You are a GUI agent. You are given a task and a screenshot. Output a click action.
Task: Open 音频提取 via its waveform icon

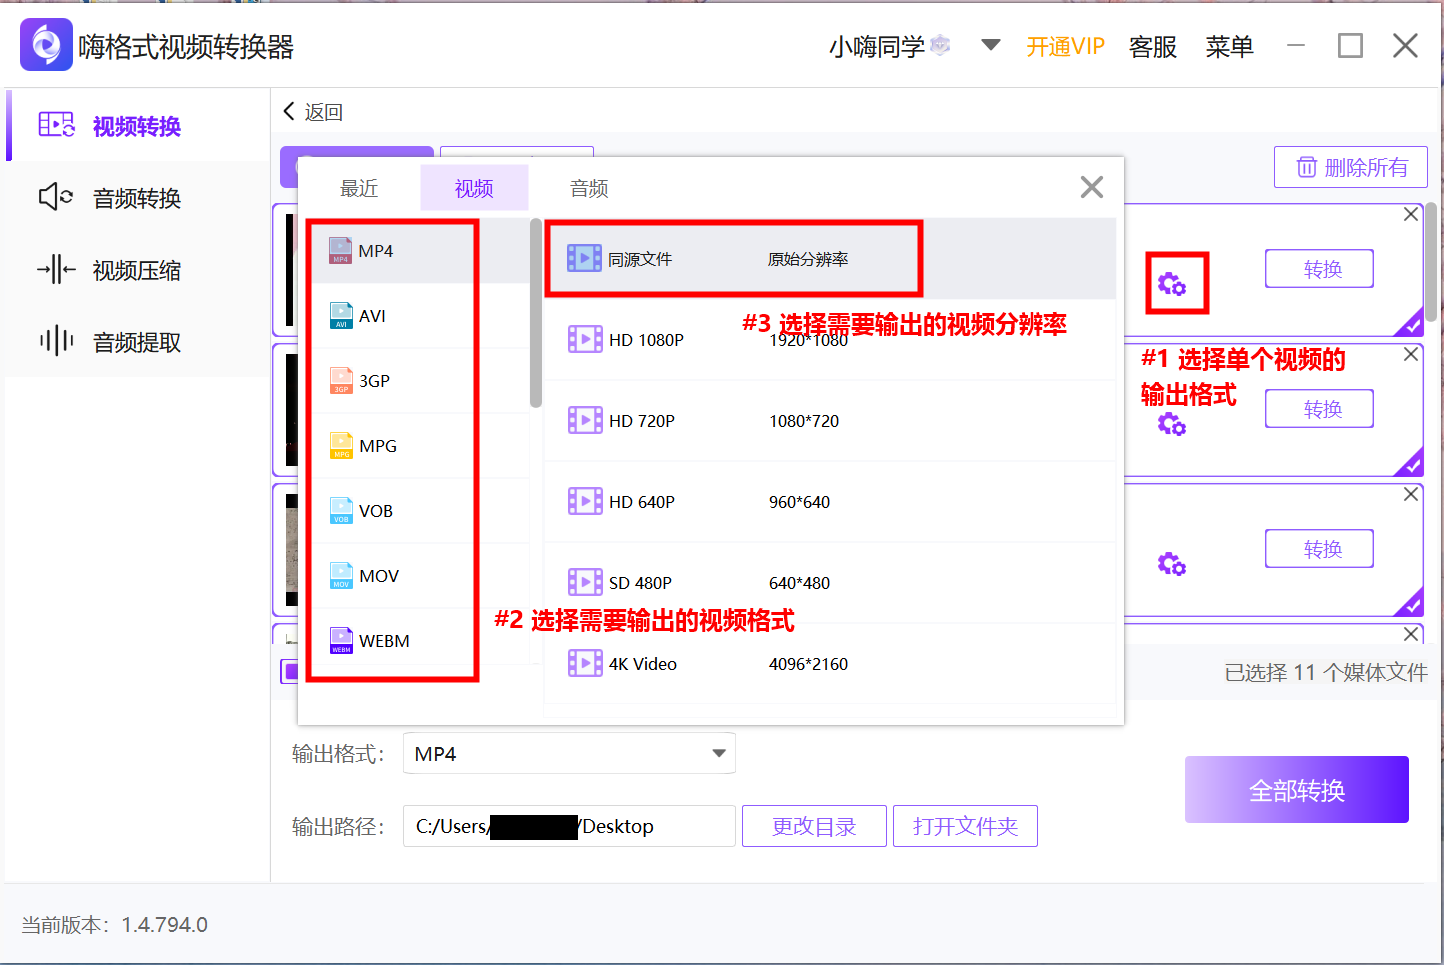pyautogui.click(x=56, y=341)
